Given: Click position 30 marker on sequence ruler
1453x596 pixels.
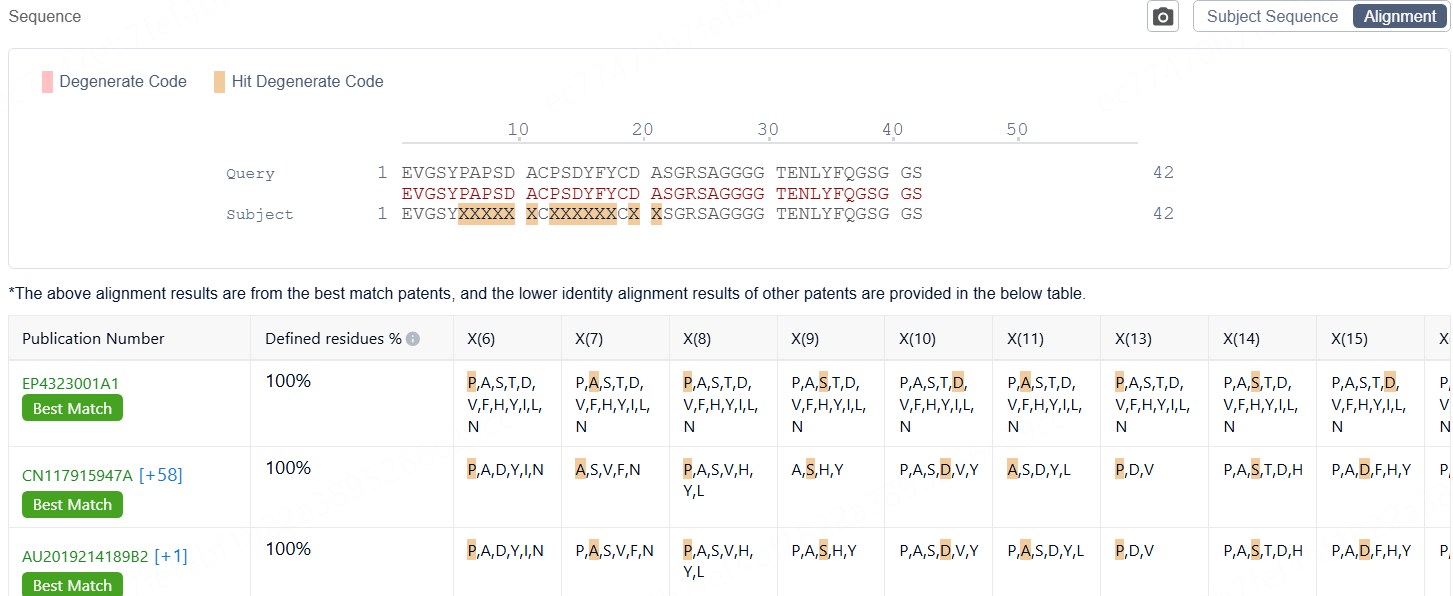Looking at the screenshot, I should pos(767,130).
